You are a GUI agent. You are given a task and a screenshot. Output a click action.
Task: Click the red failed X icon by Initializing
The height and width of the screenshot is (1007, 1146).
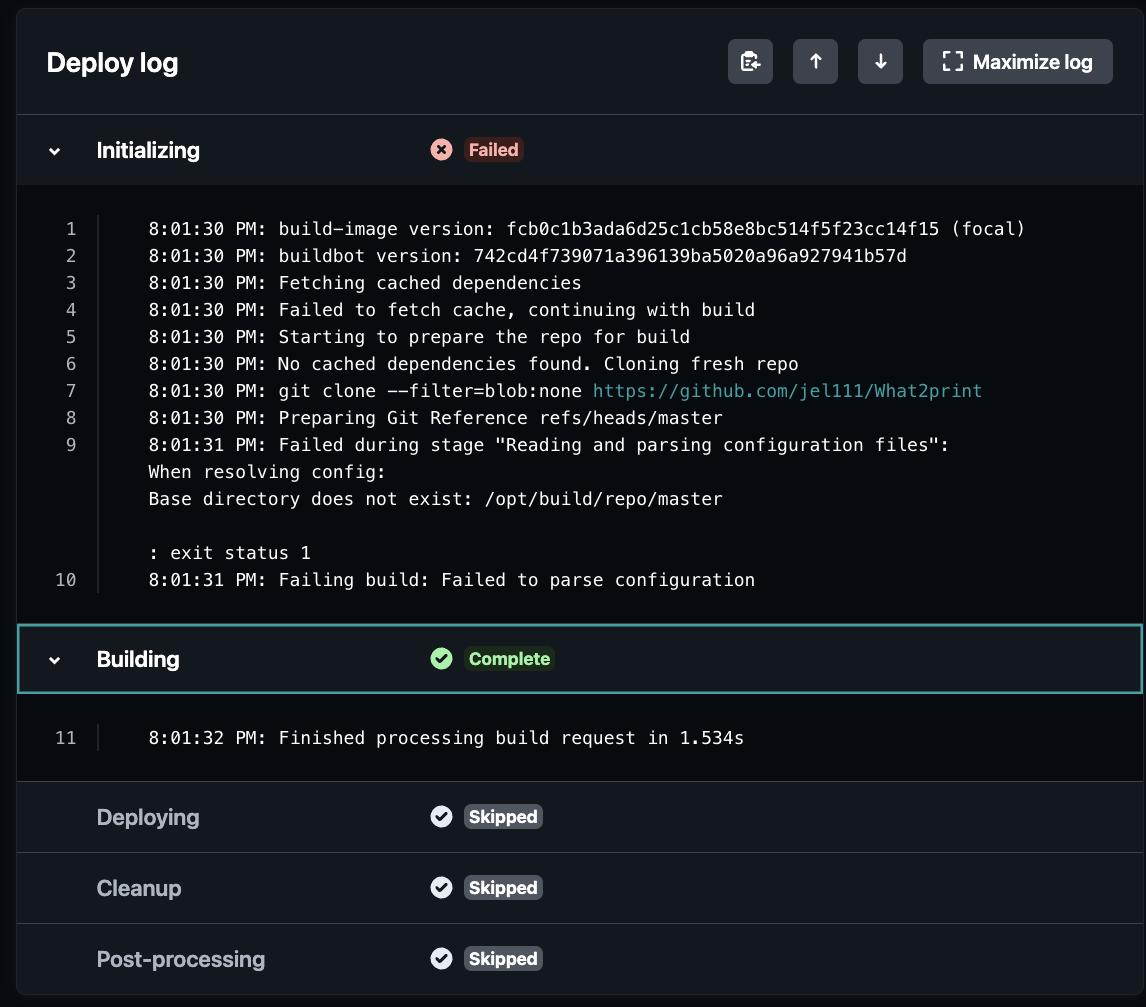click(441, 150)
